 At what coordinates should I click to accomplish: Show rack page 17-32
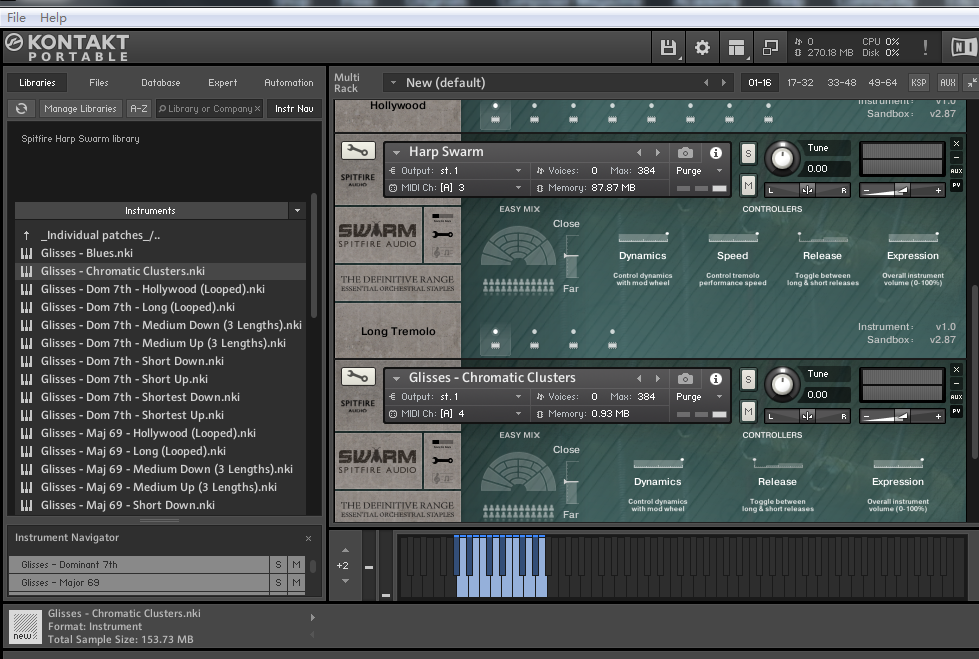click(x=800, y=82)
